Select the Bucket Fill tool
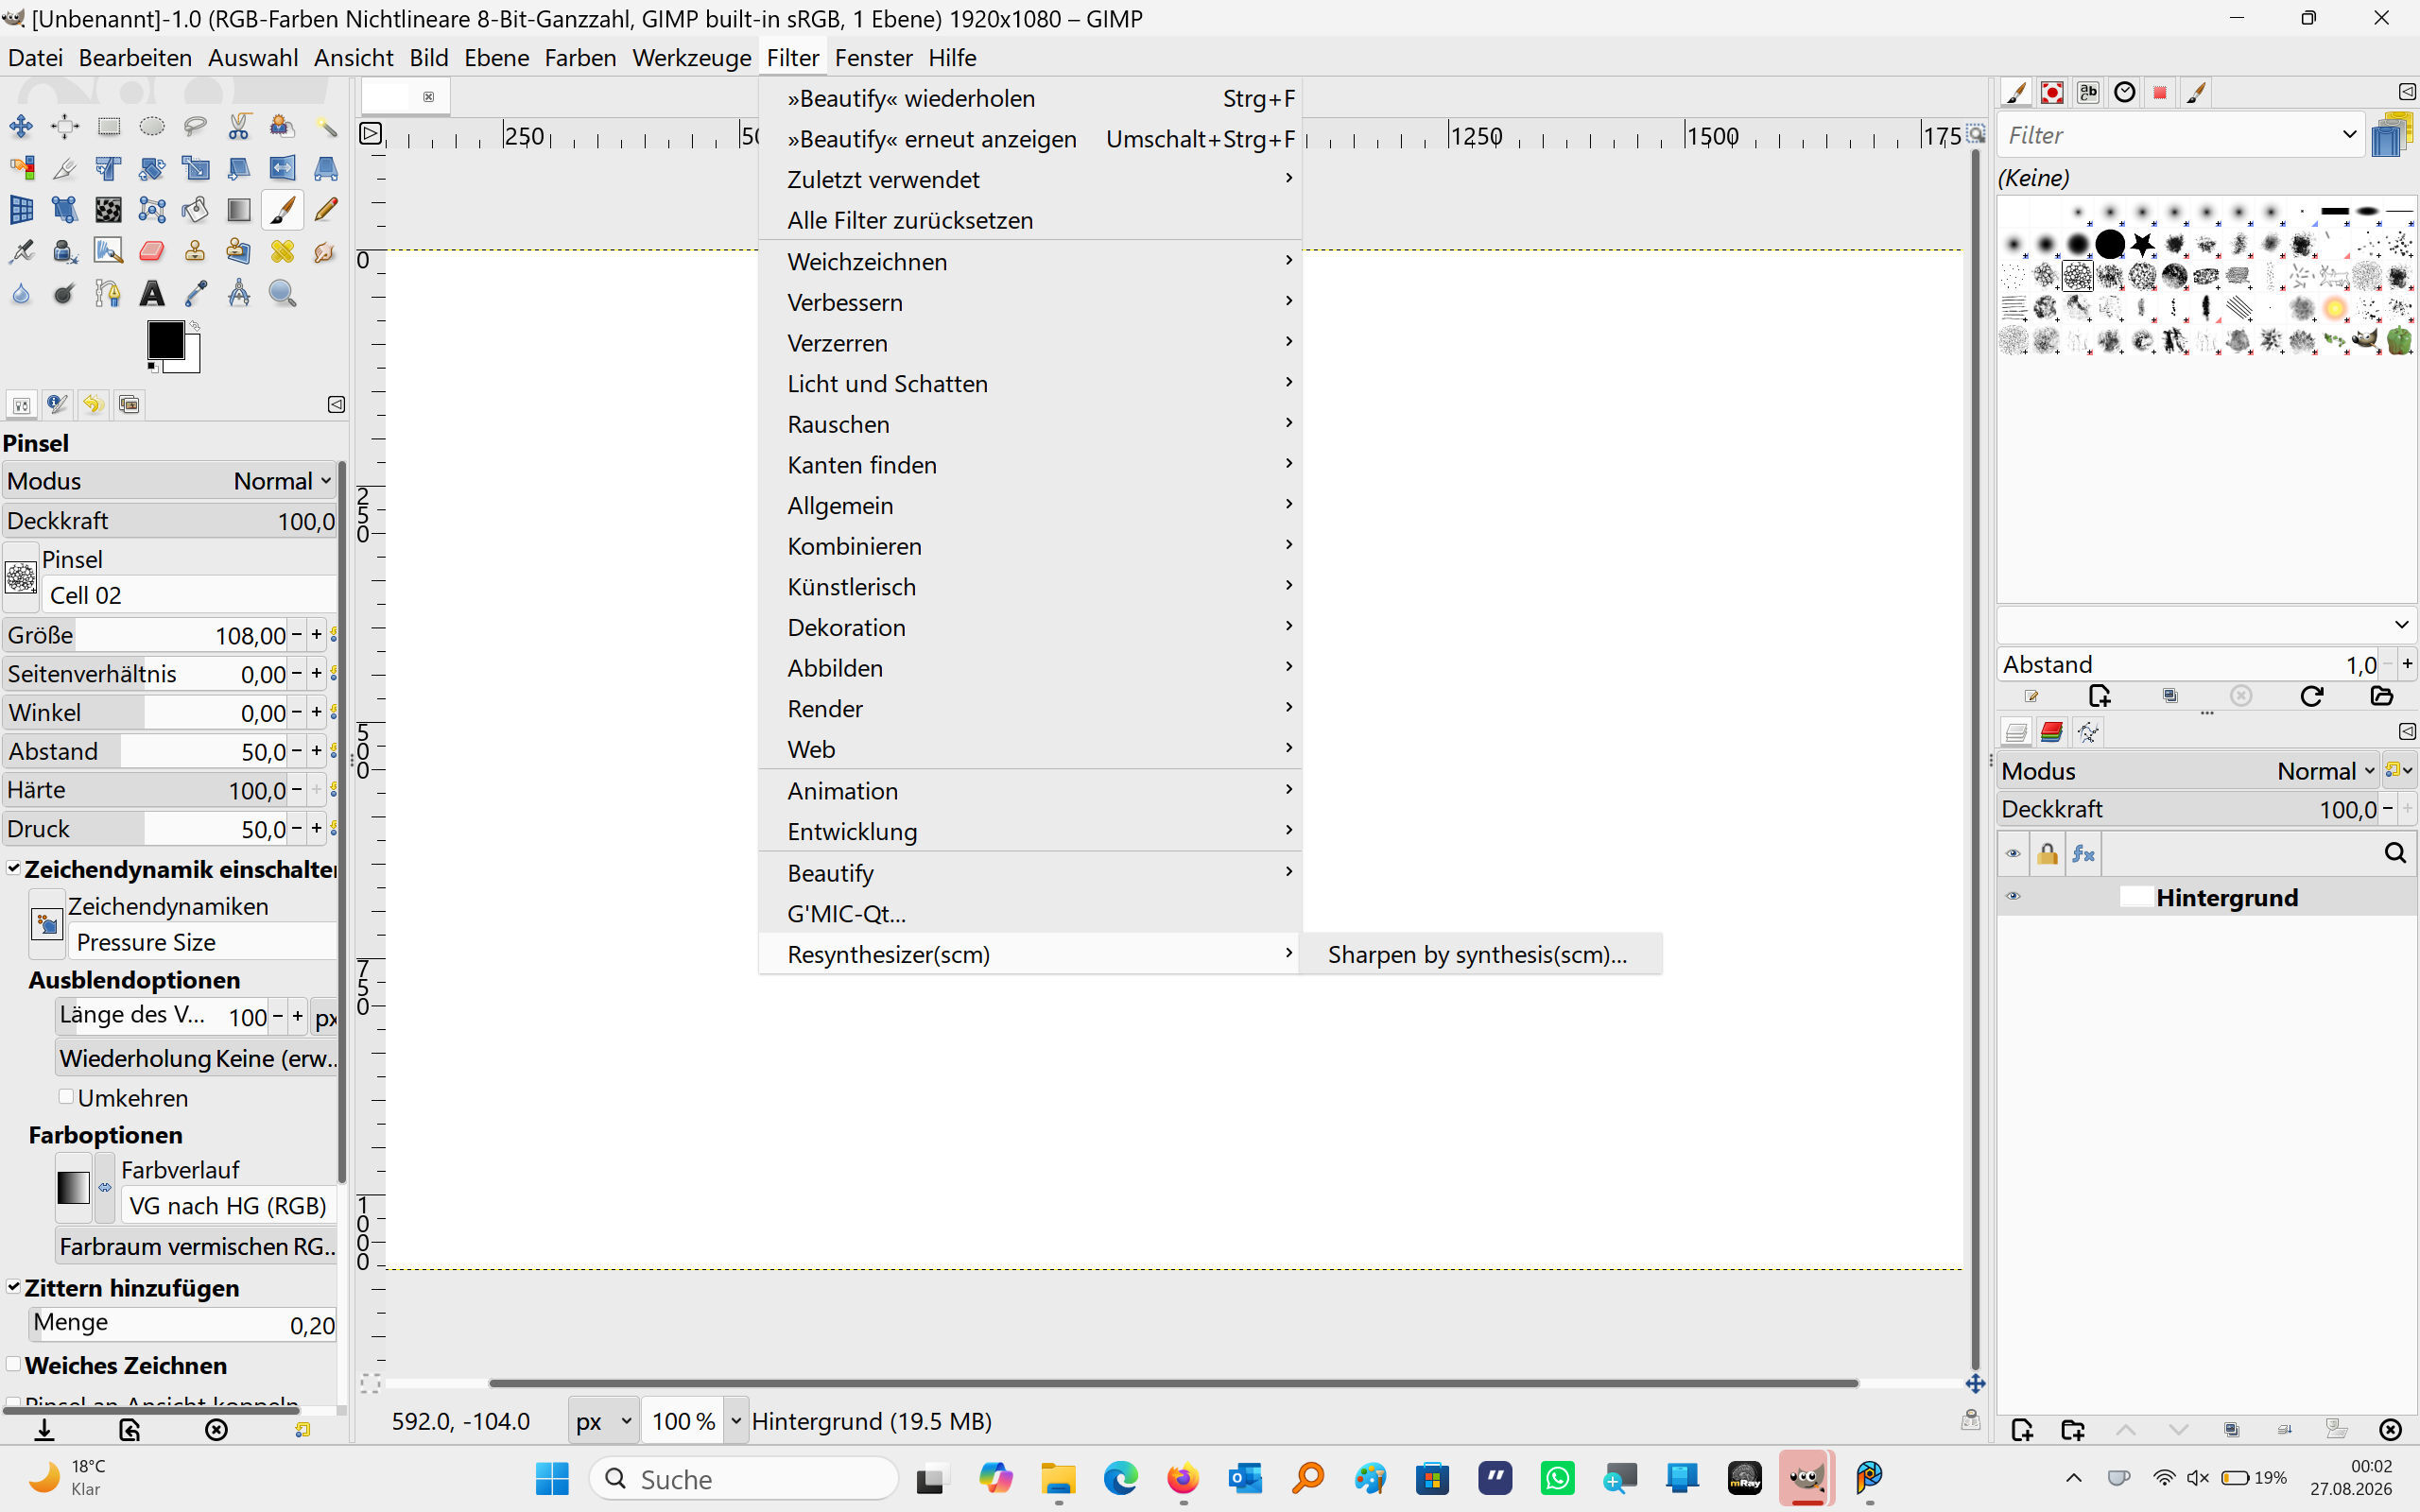2420x1512 pixels. pyautogui.click(x=195, y=210)
